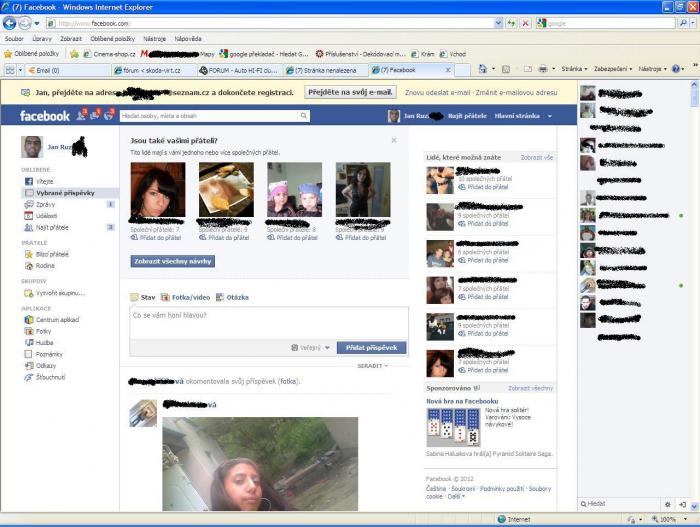Select the Fotka/video post type

point(188,297)
